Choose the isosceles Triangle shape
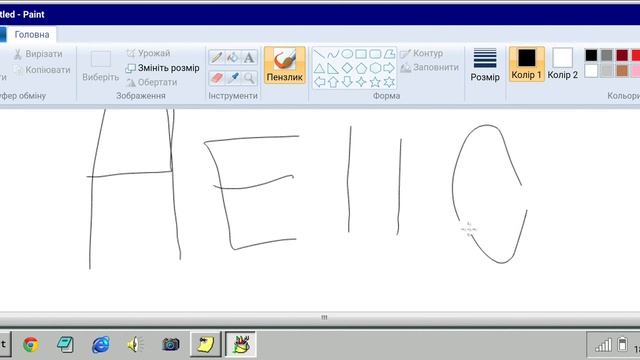 tap(319, 68)
